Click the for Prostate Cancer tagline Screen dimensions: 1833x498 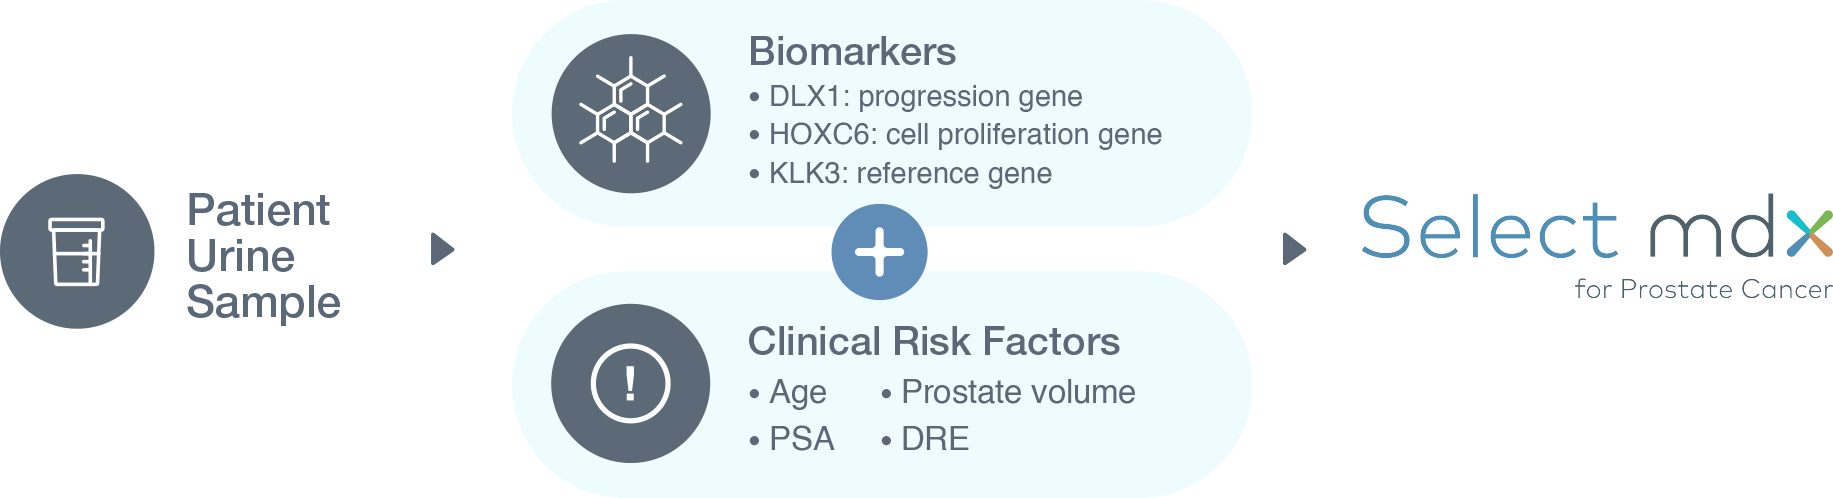(1703, 290)
